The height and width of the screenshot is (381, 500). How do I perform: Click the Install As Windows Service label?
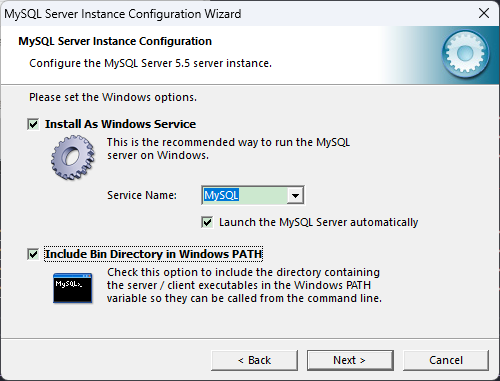click(x=120, y=124)
